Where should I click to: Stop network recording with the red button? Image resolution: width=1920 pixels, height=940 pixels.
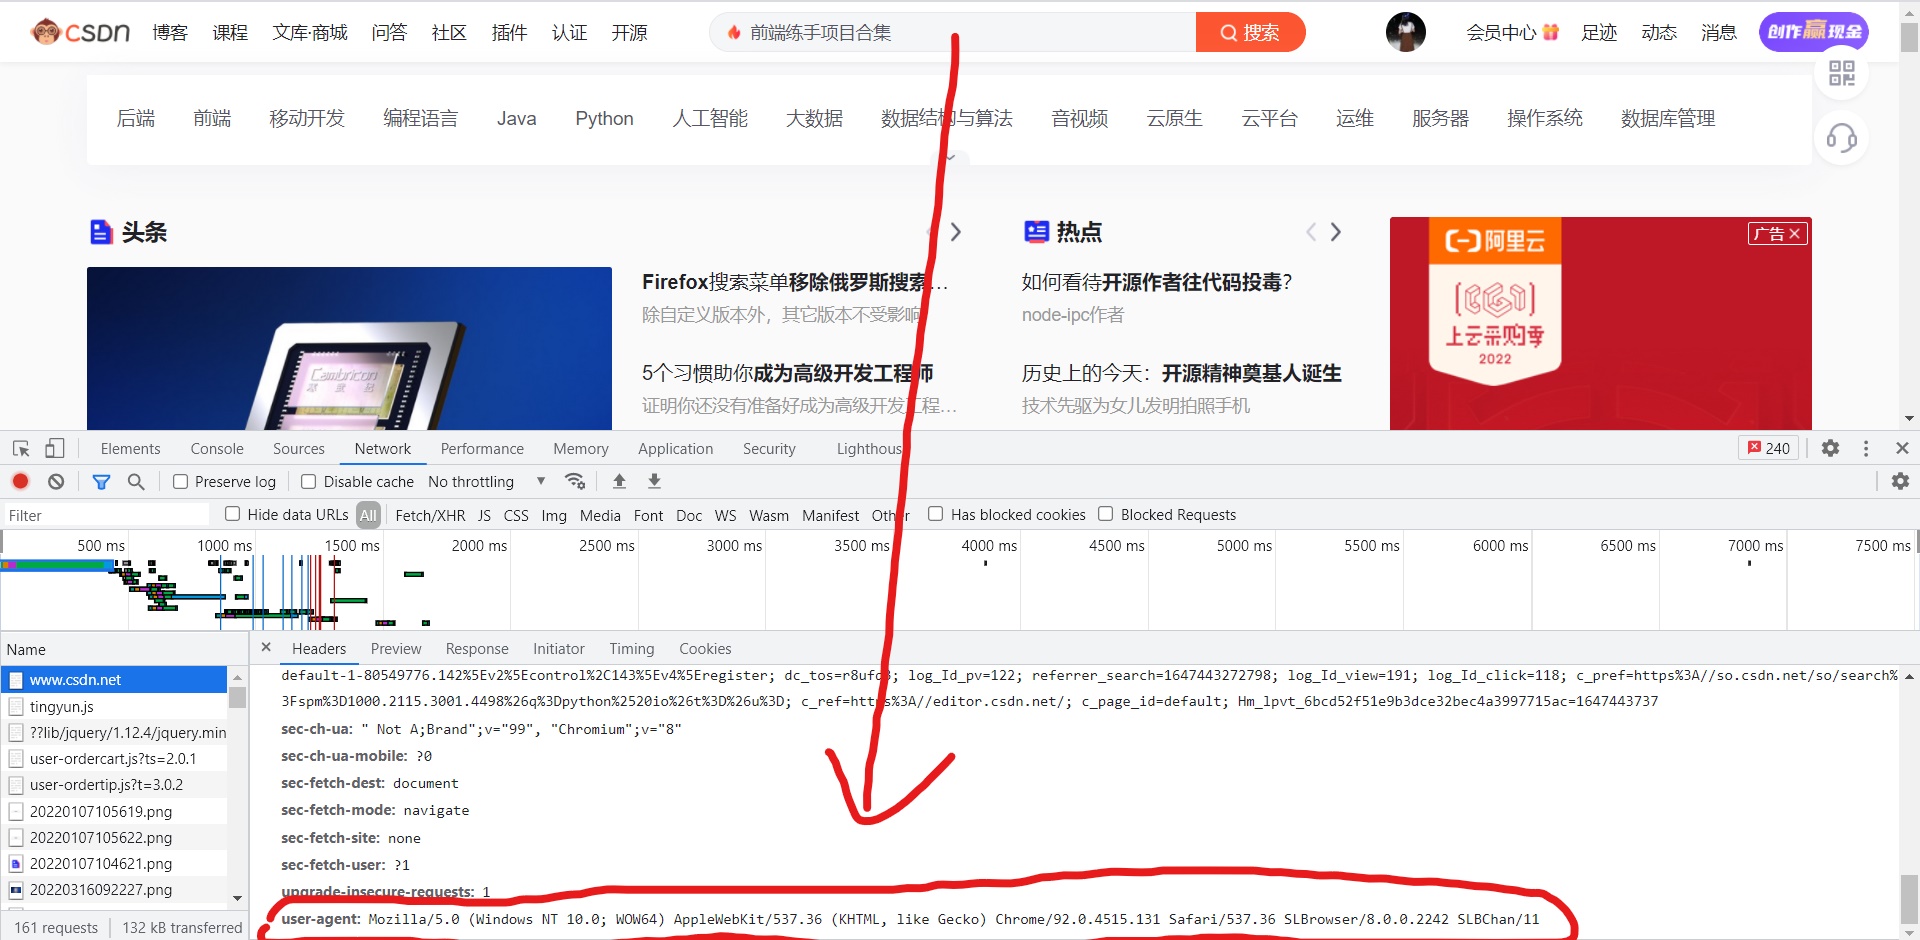(x=20, y=481)
